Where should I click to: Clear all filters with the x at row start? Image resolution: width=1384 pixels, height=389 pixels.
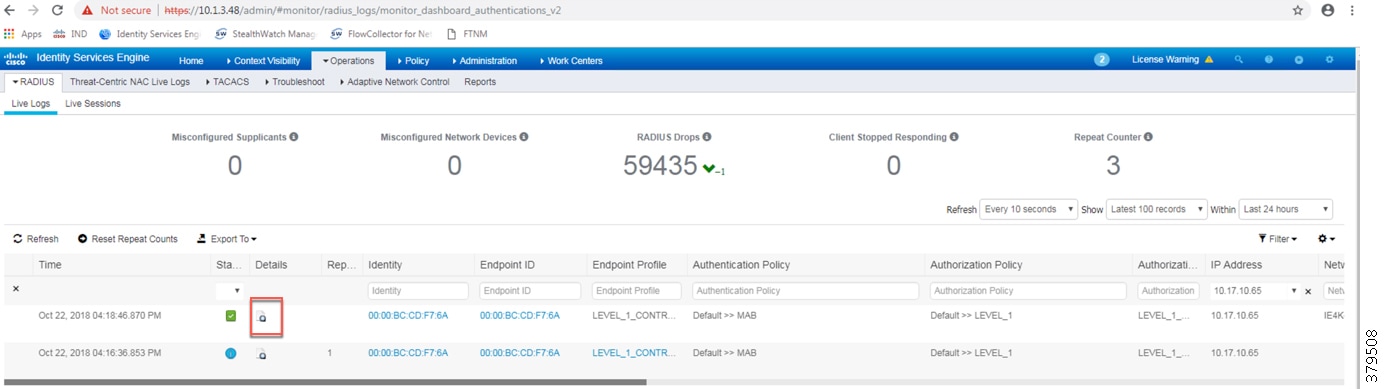pyautogui.click(x=15, y=289)
